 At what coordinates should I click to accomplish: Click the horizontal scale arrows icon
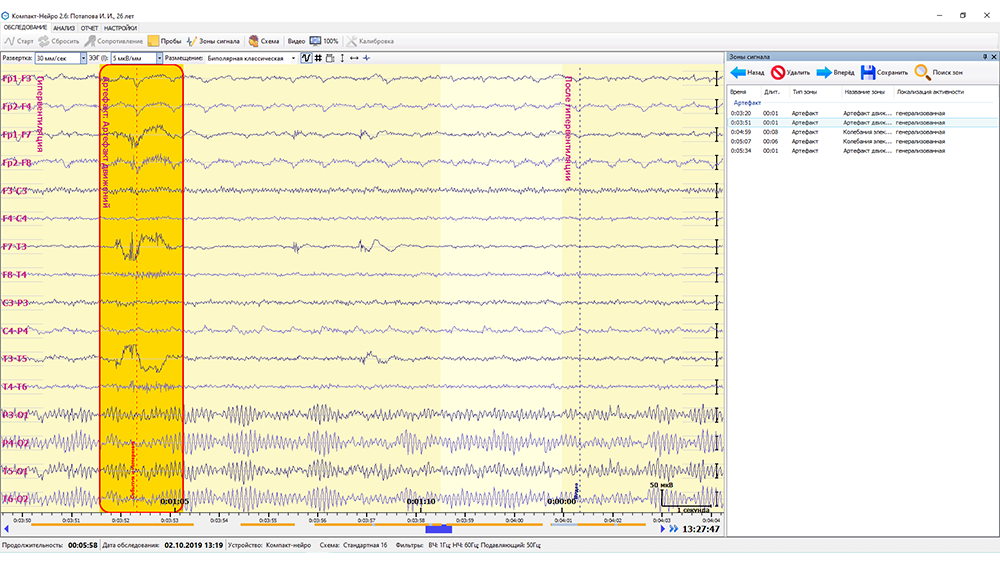(354, 58)
